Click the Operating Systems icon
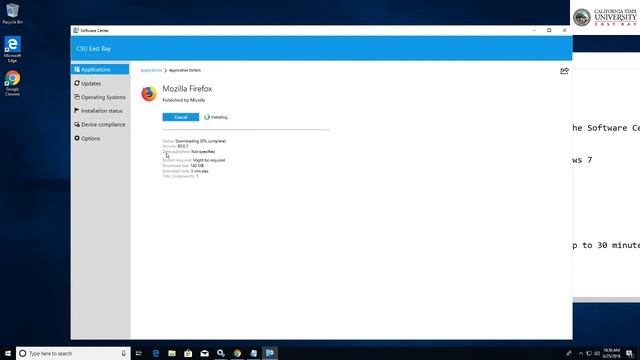The width and height of the screenshot is (640, 360). (77, 97)
